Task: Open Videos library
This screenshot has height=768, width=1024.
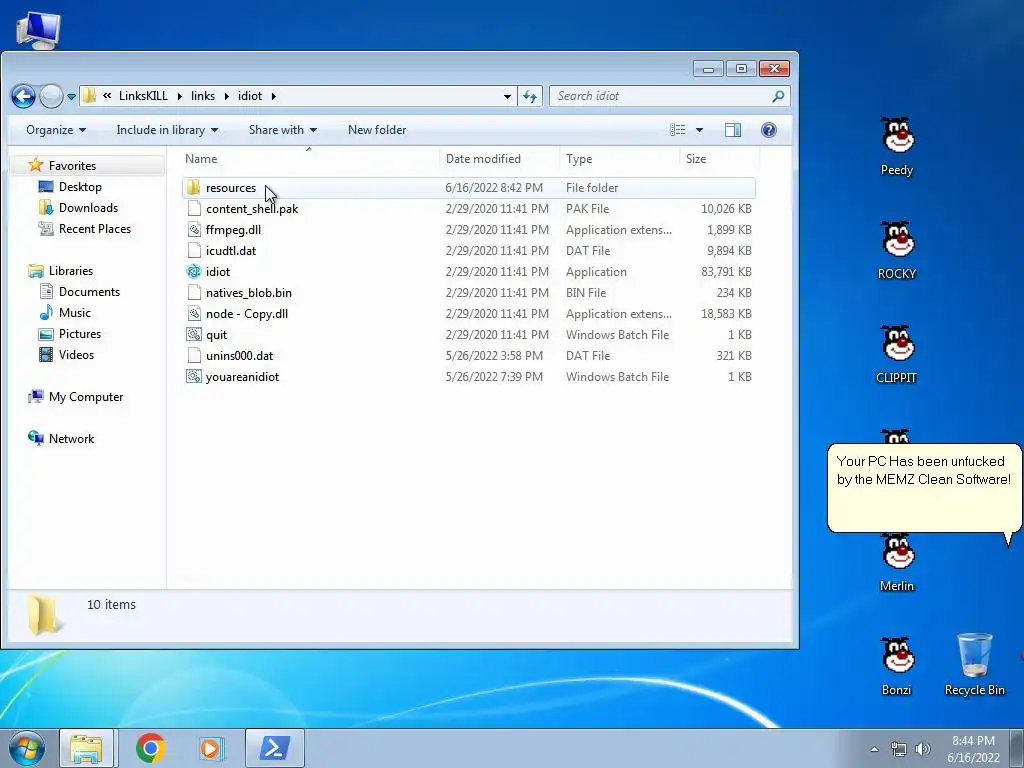Action: [x=76, y=355]
